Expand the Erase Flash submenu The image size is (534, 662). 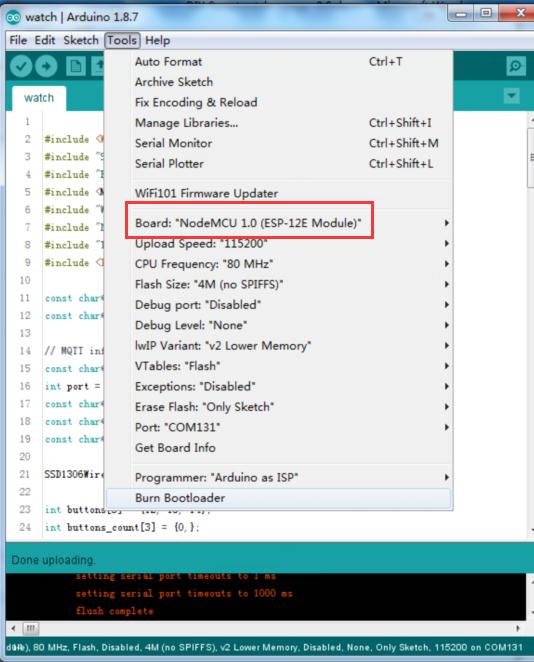[279, 407]
